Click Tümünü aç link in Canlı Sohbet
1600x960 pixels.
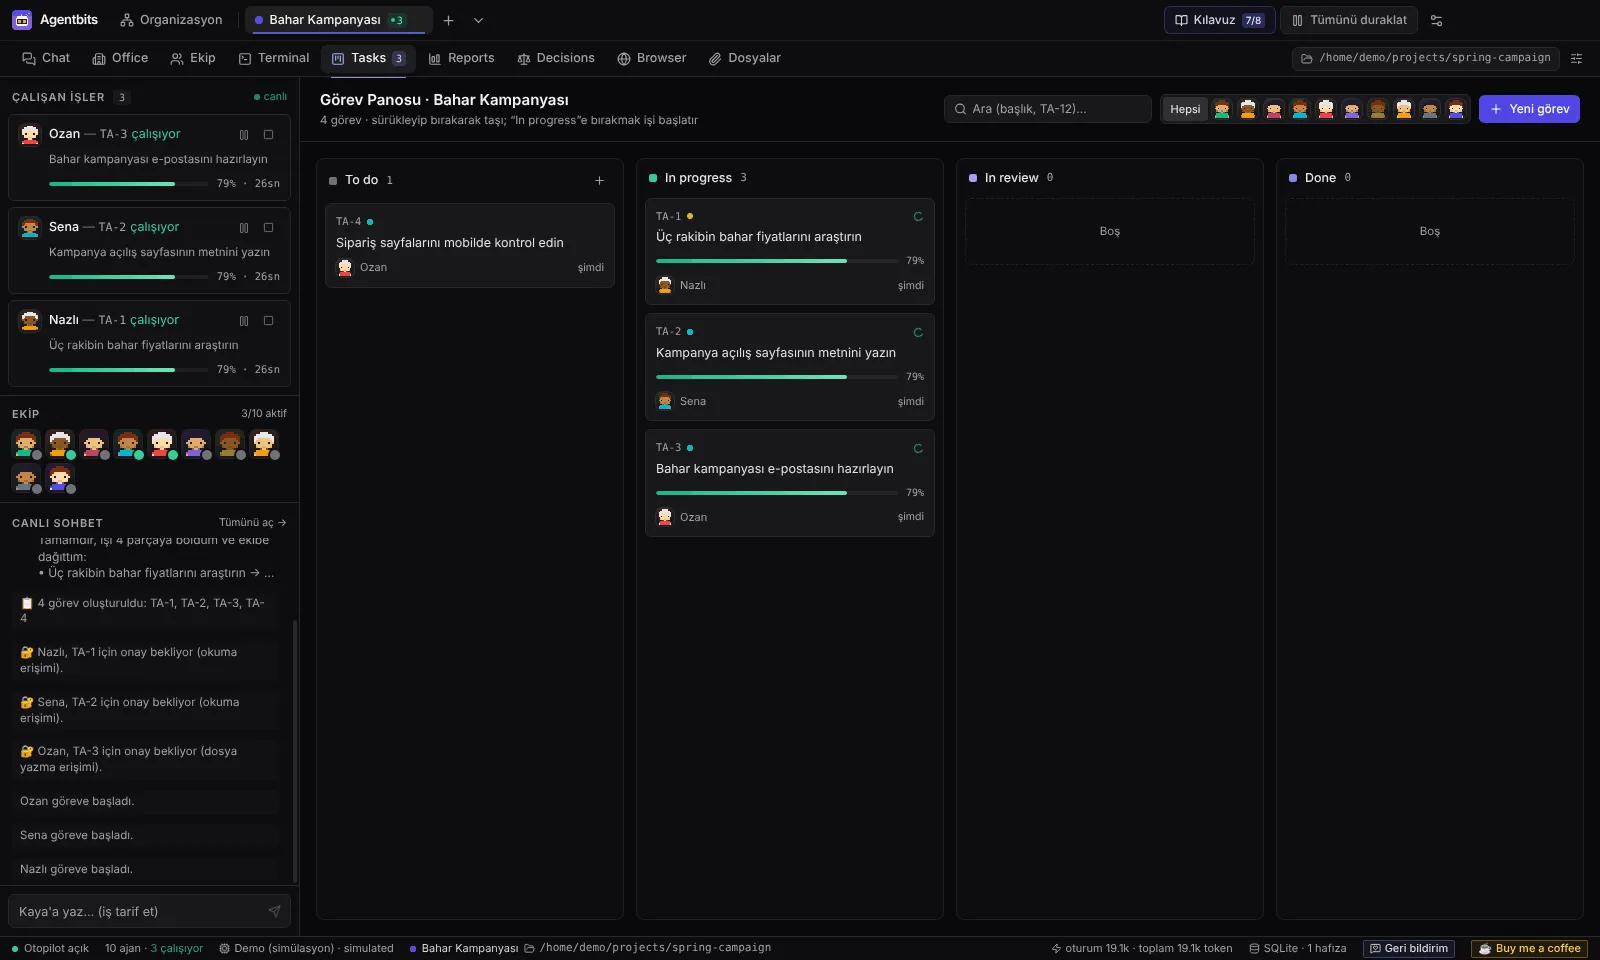253,522
